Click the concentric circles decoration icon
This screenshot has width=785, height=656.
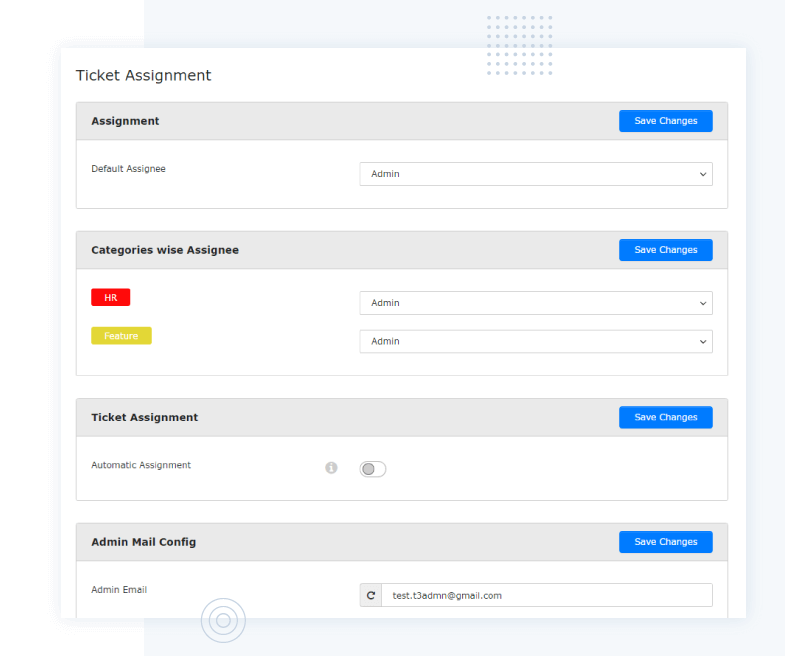pyautogui.click(x=223, y=621)
